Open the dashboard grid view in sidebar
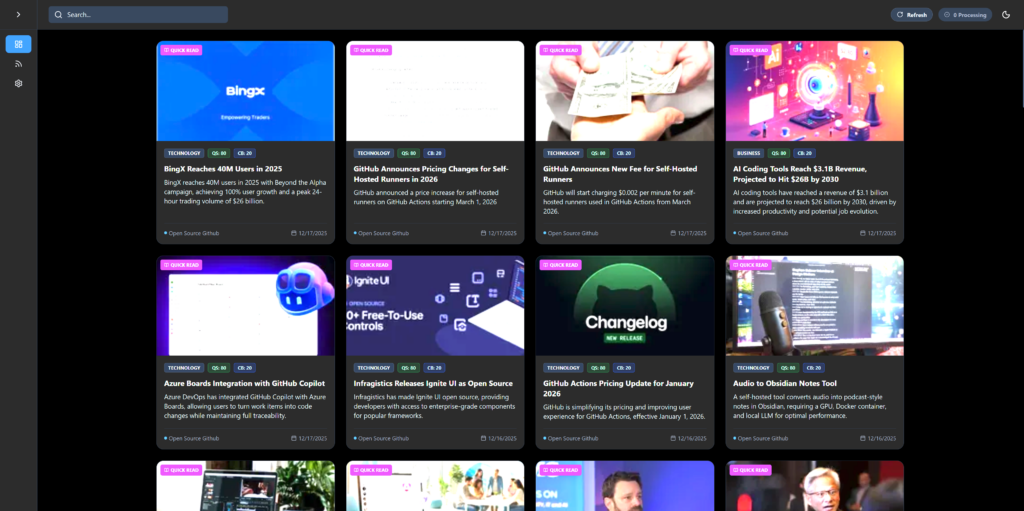Viewport: 1024px width, 511px height. 18,44
